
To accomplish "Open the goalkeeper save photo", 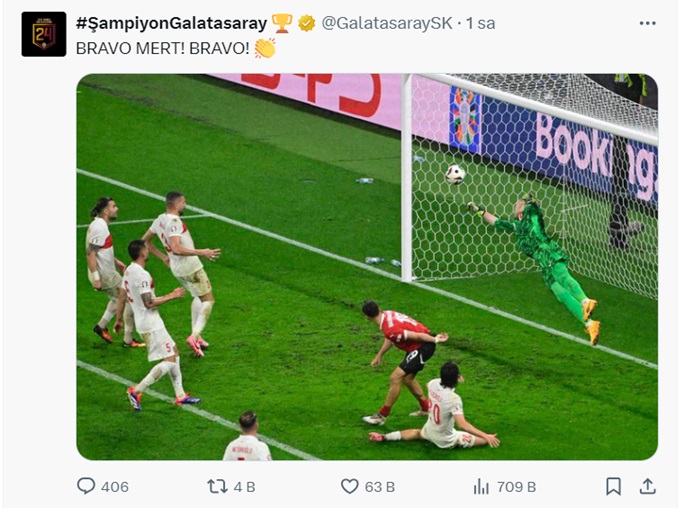I will [367, 267].
